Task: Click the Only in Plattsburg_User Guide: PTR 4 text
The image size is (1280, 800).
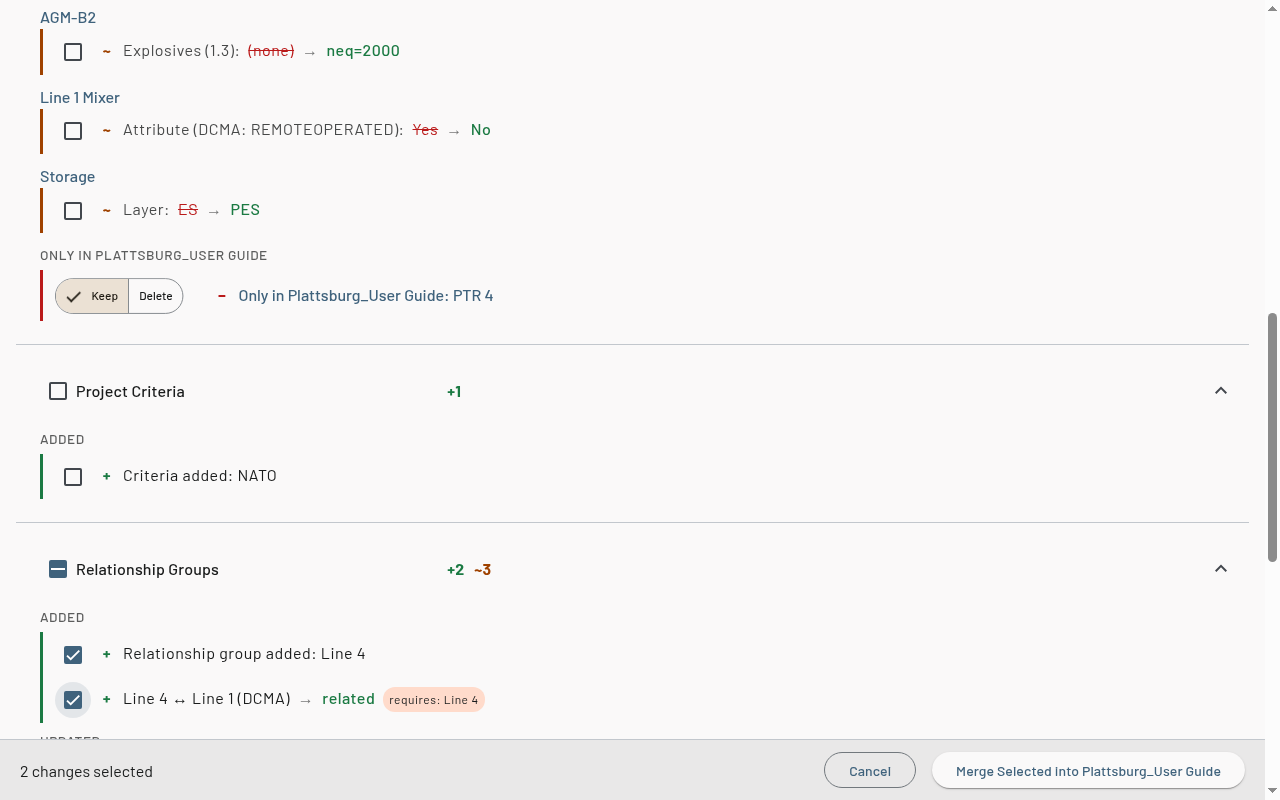Action: click(x=366, y=296)
